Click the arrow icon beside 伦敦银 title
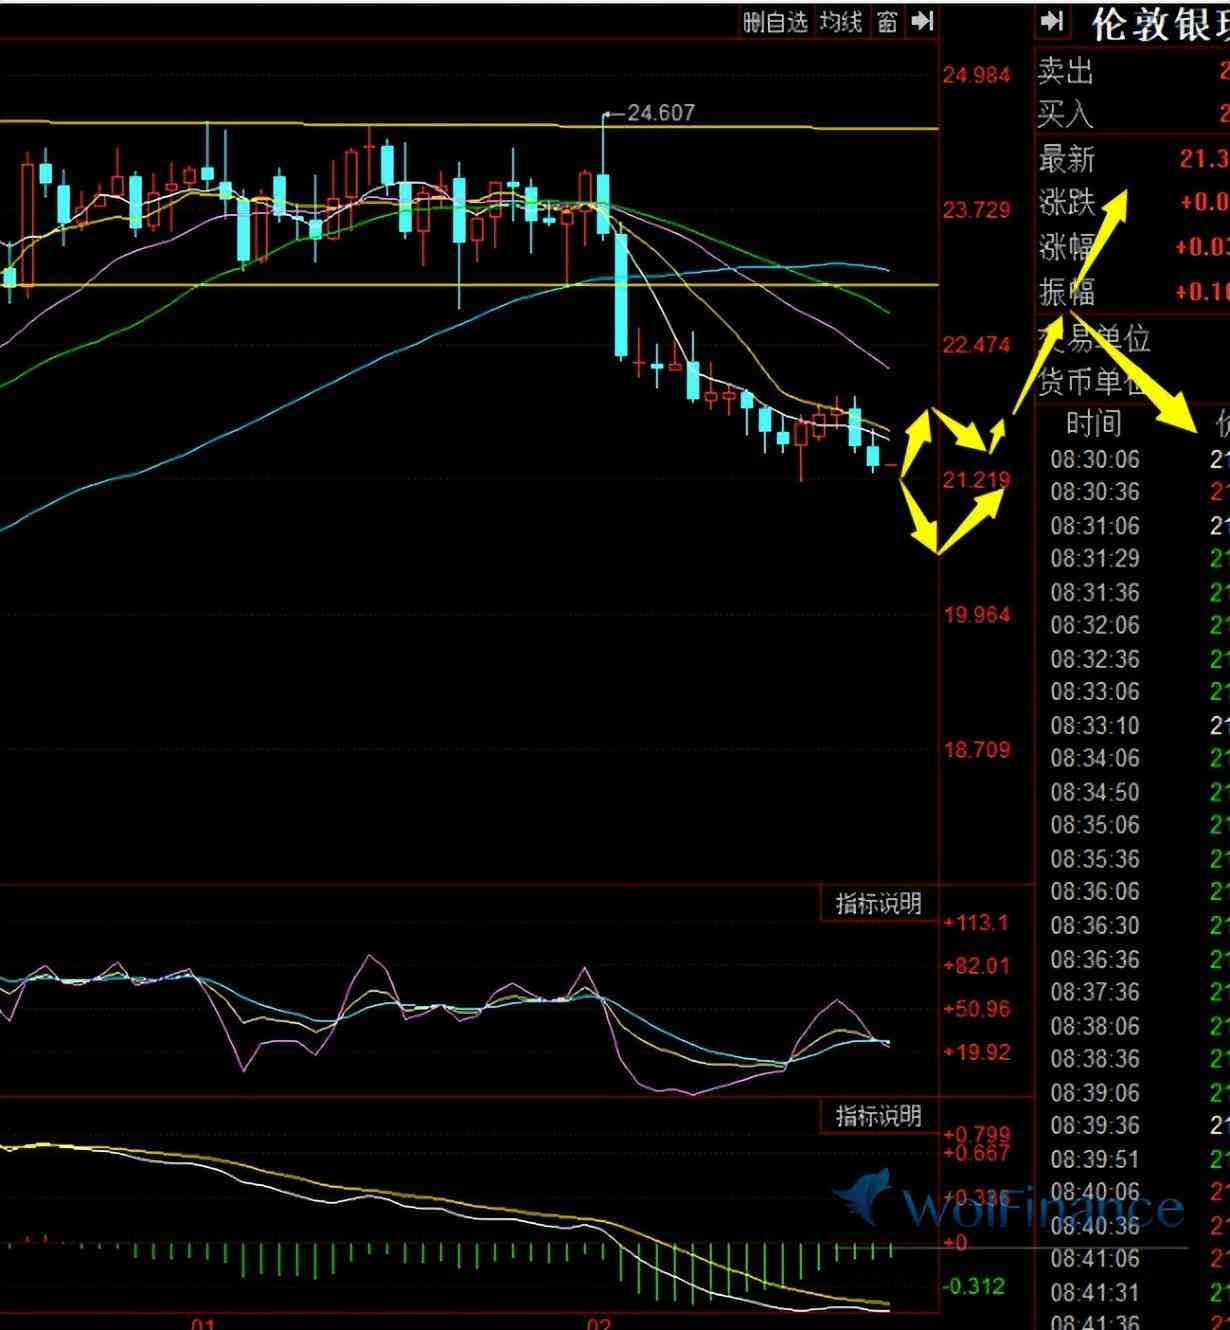This screenshot has width=1230, height=1330. [1052, 21]
